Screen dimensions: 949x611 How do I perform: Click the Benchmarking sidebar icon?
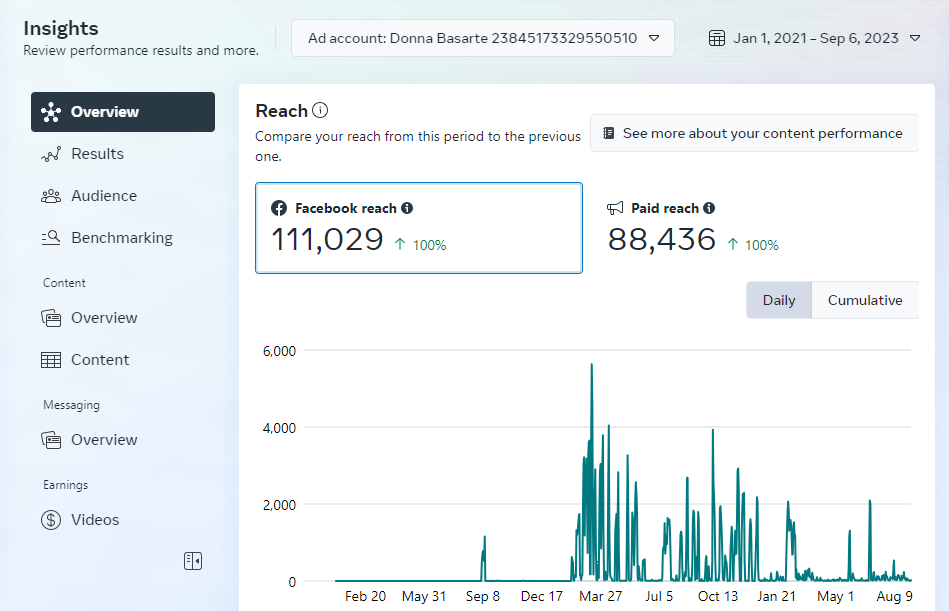click(51, 238)
